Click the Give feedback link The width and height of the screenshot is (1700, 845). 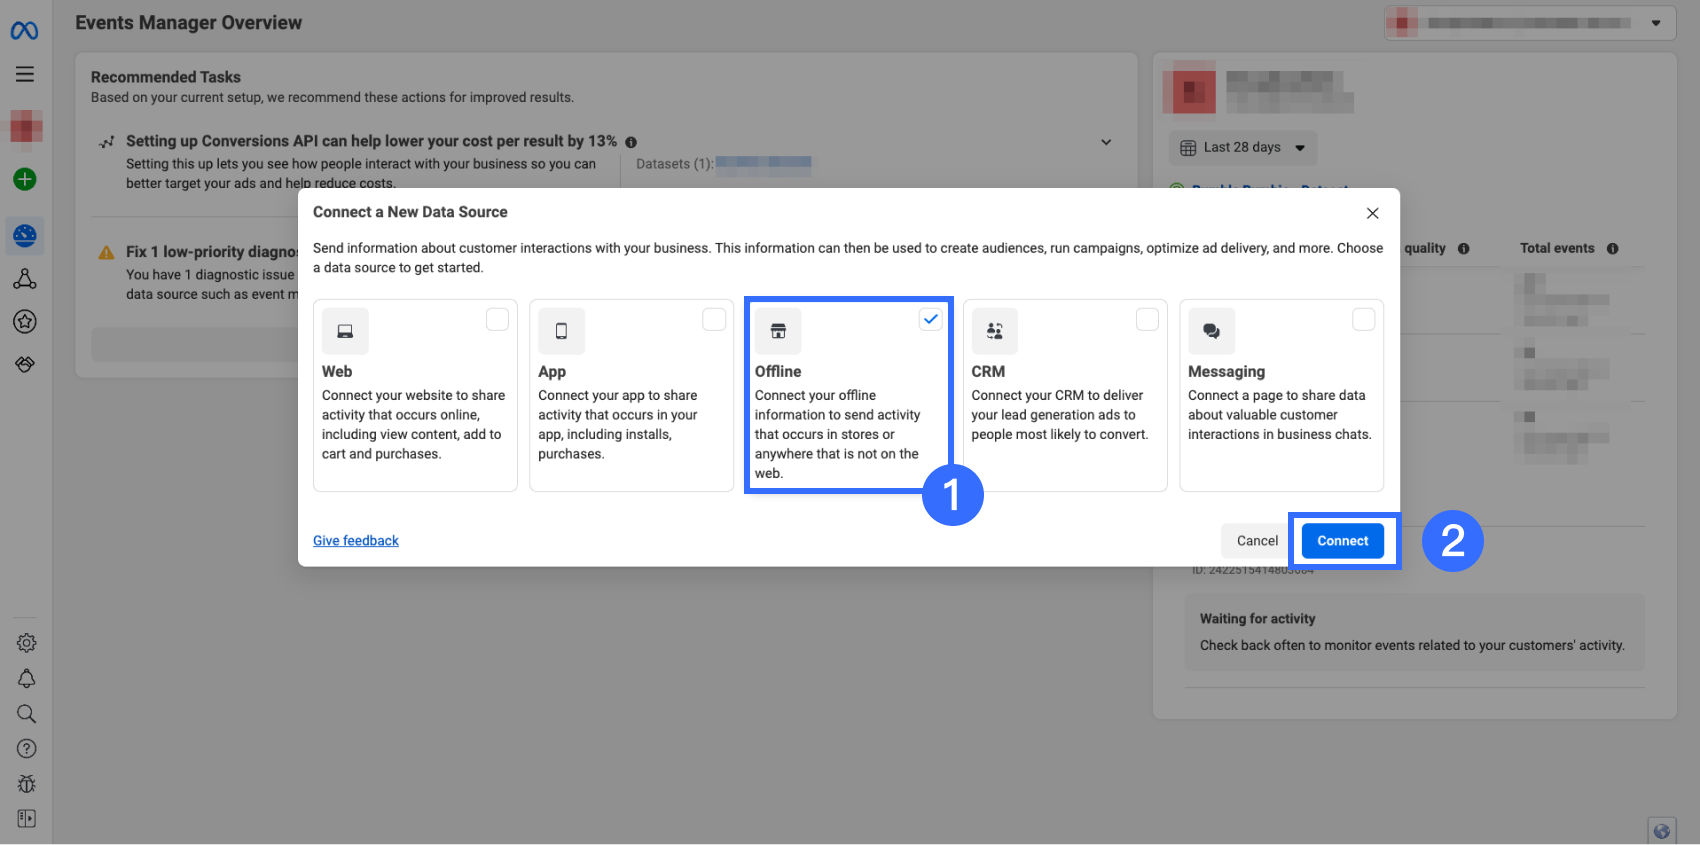[356, 541]
